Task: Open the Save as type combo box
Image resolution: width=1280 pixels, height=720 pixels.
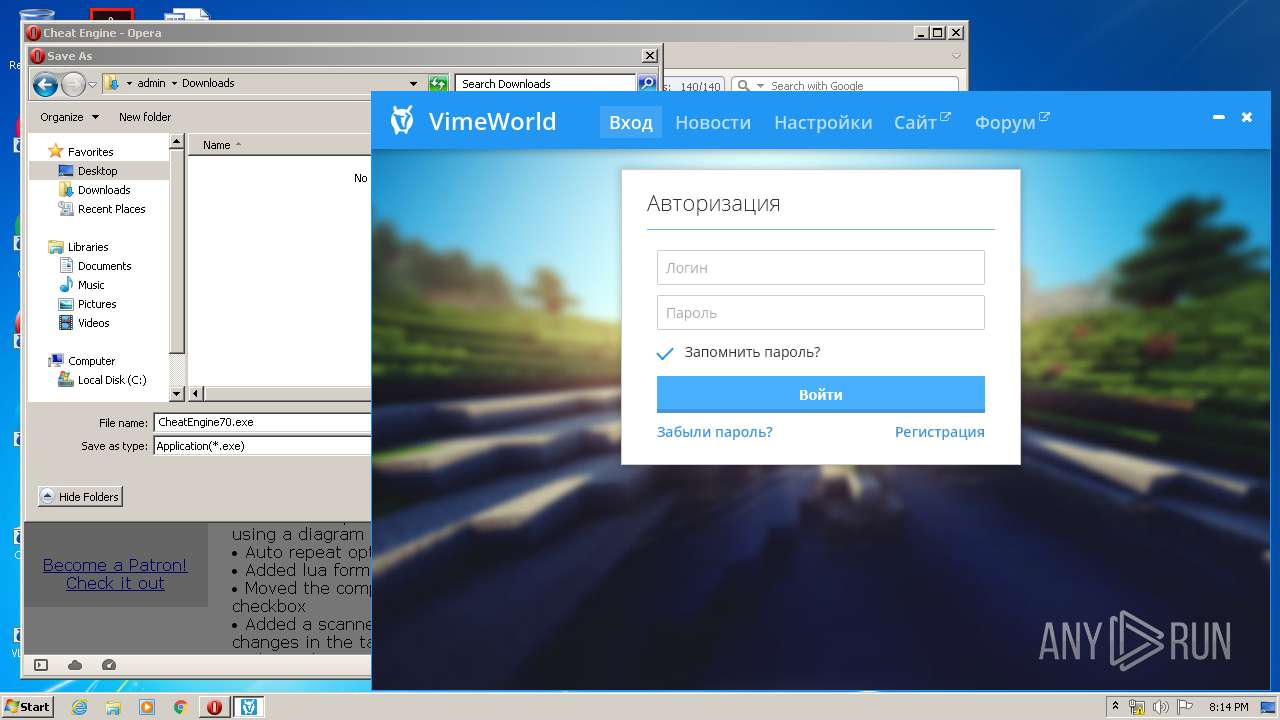Action: [x=263, y=446]
